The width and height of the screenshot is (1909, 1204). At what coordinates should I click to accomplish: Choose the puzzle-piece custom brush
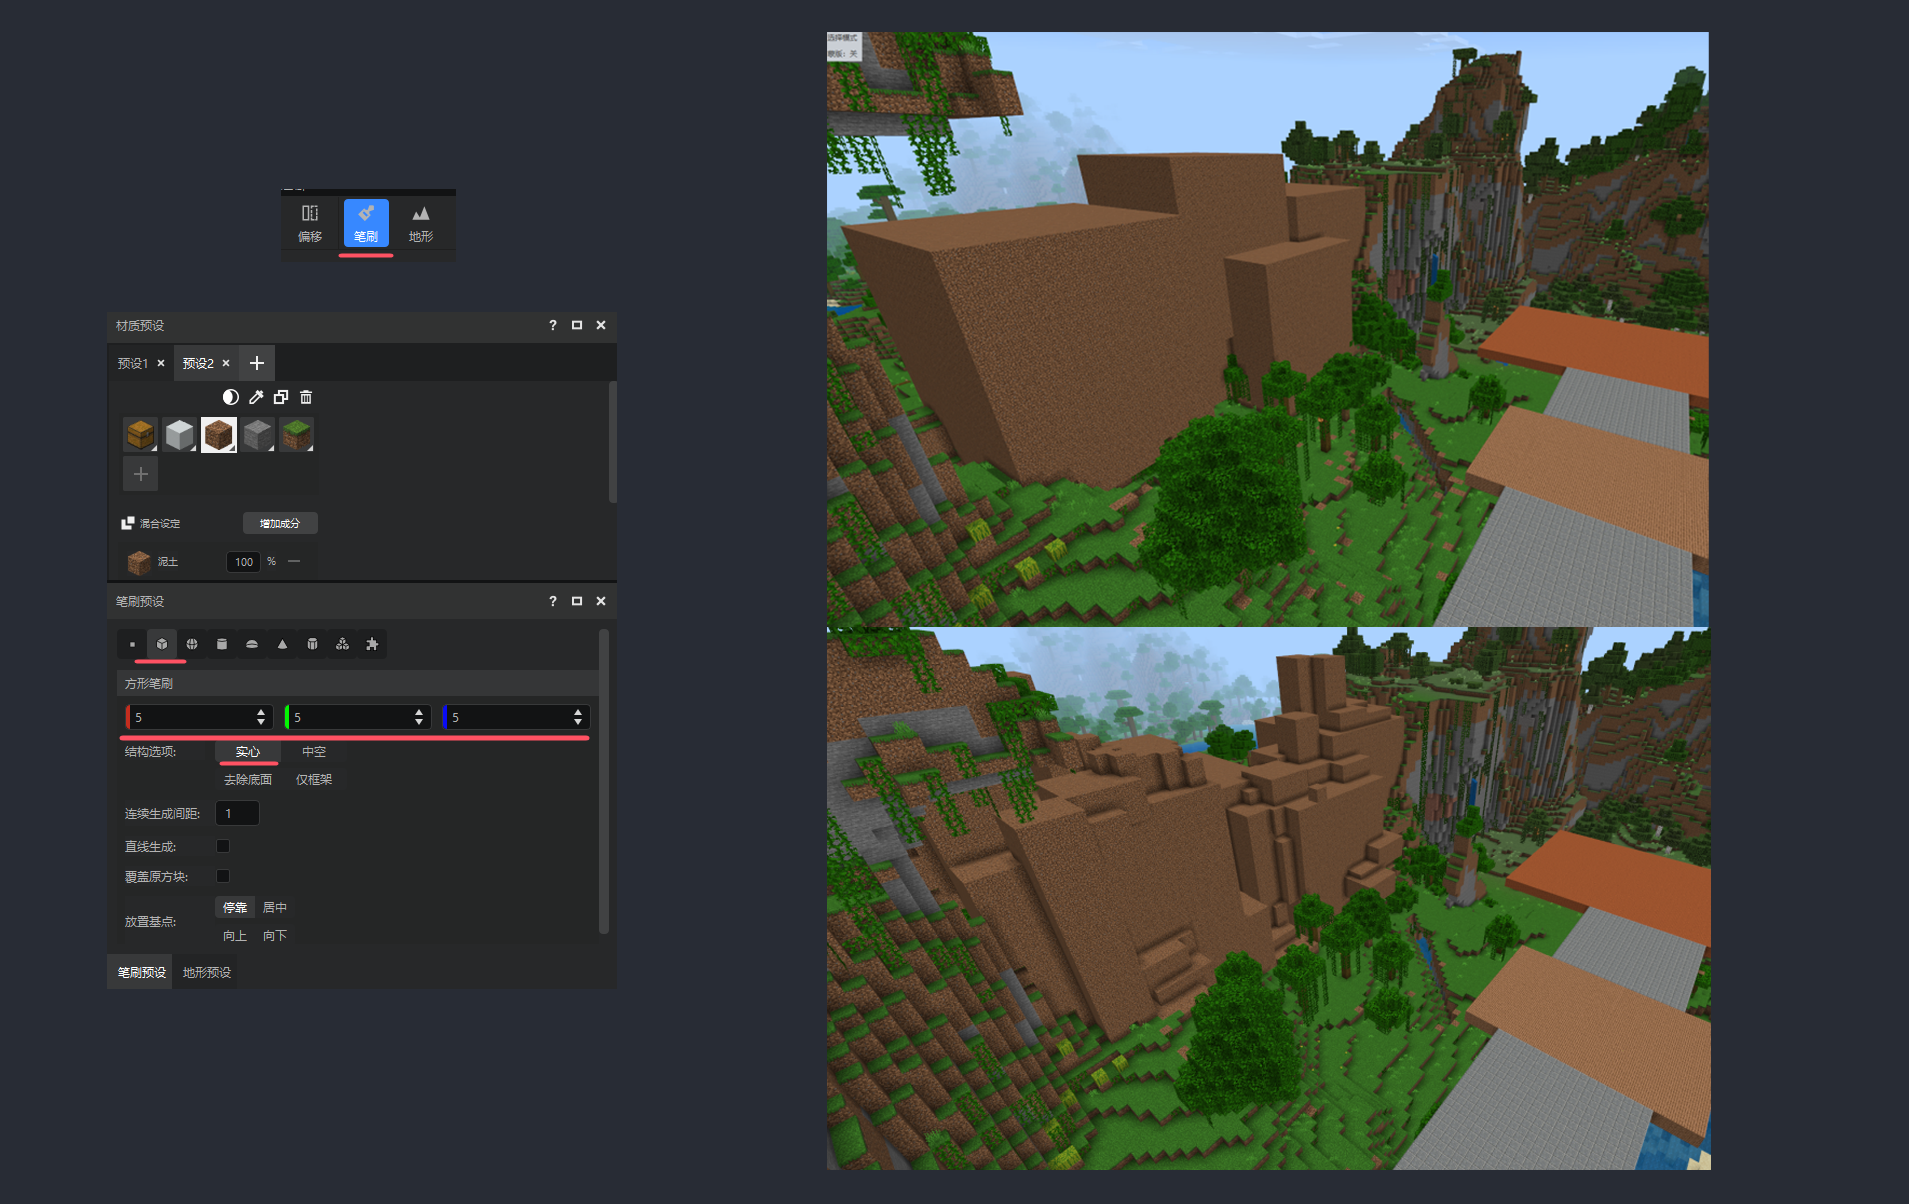click(x=372, y=644)
